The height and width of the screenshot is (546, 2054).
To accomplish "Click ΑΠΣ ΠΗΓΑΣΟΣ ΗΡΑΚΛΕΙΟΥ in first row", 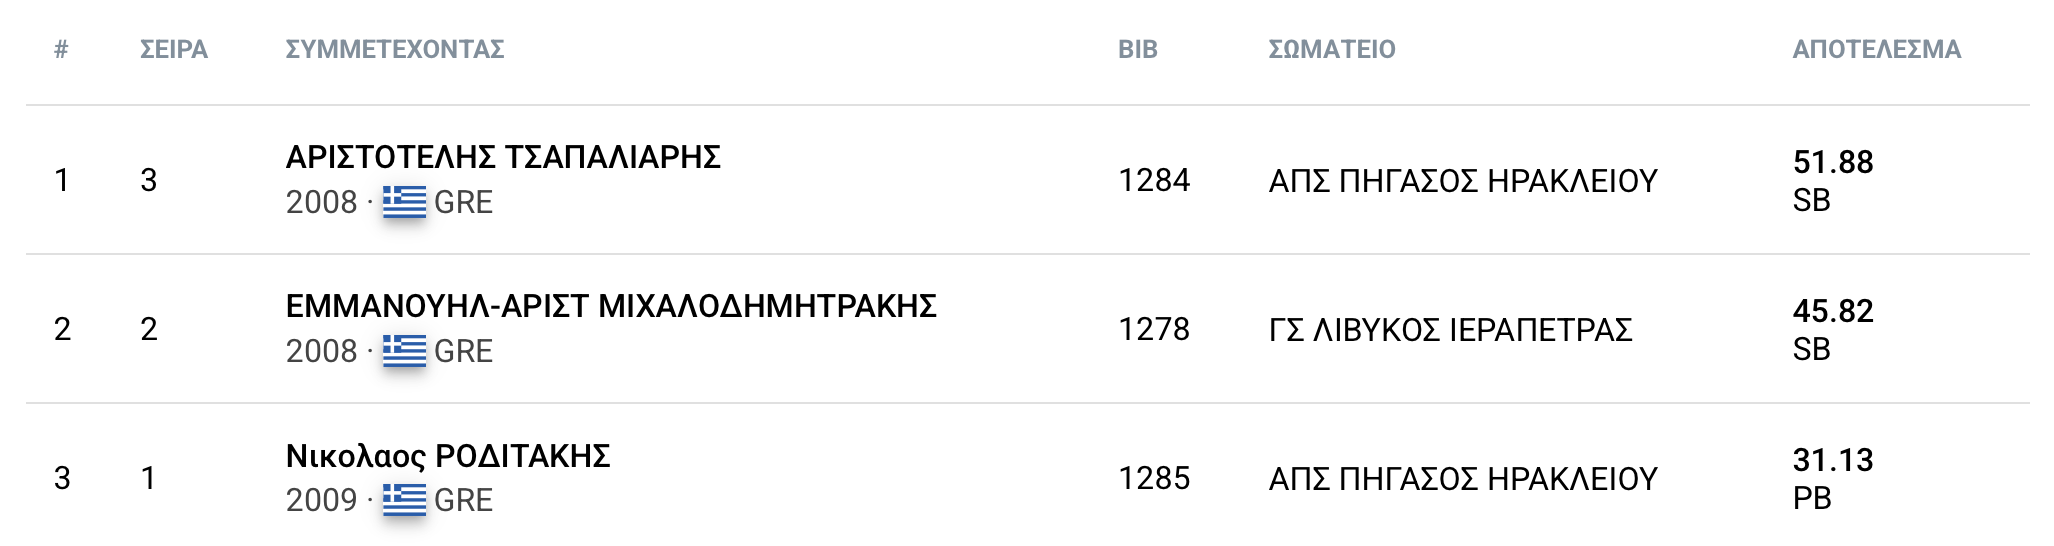I will [1463, 180].
